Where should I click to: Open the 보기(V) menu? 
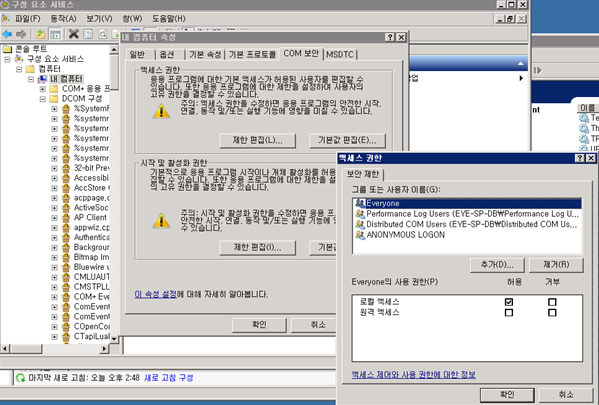pos(99,19)
